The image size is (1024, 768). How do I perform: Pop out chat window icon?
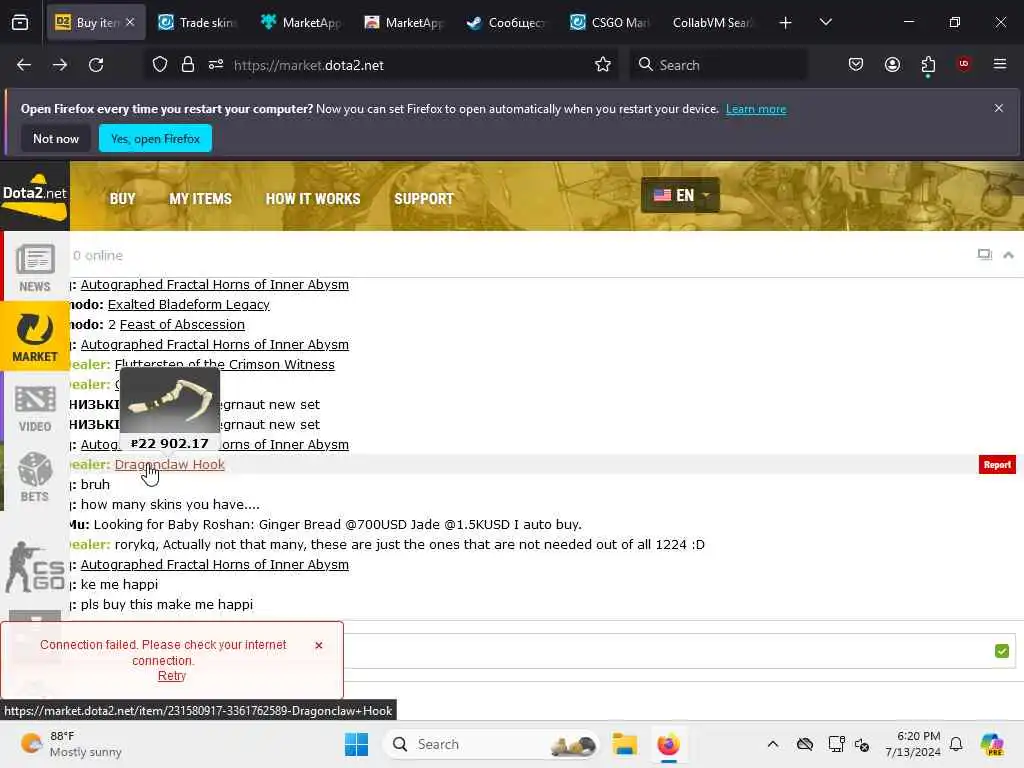point(984,255)
